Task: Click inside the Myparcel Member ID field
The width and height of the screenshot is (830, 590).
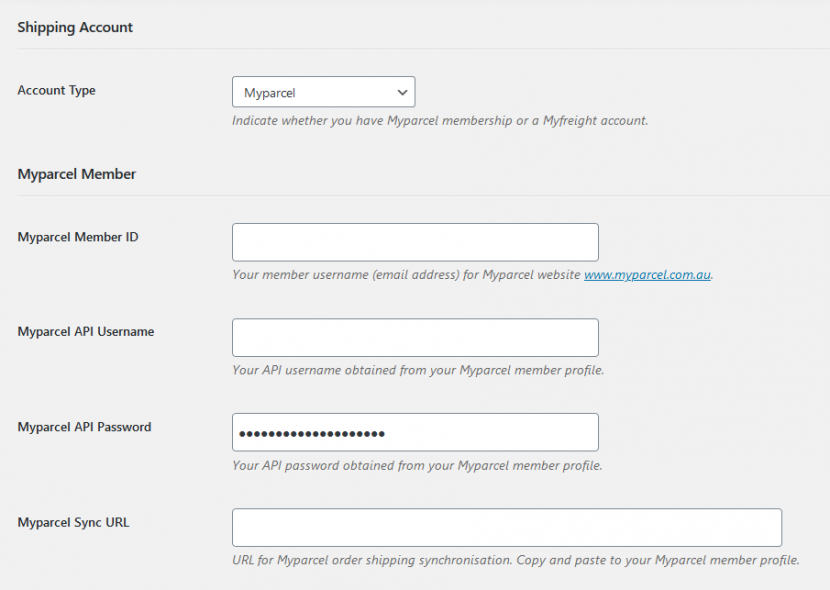Action: (414, 241)
